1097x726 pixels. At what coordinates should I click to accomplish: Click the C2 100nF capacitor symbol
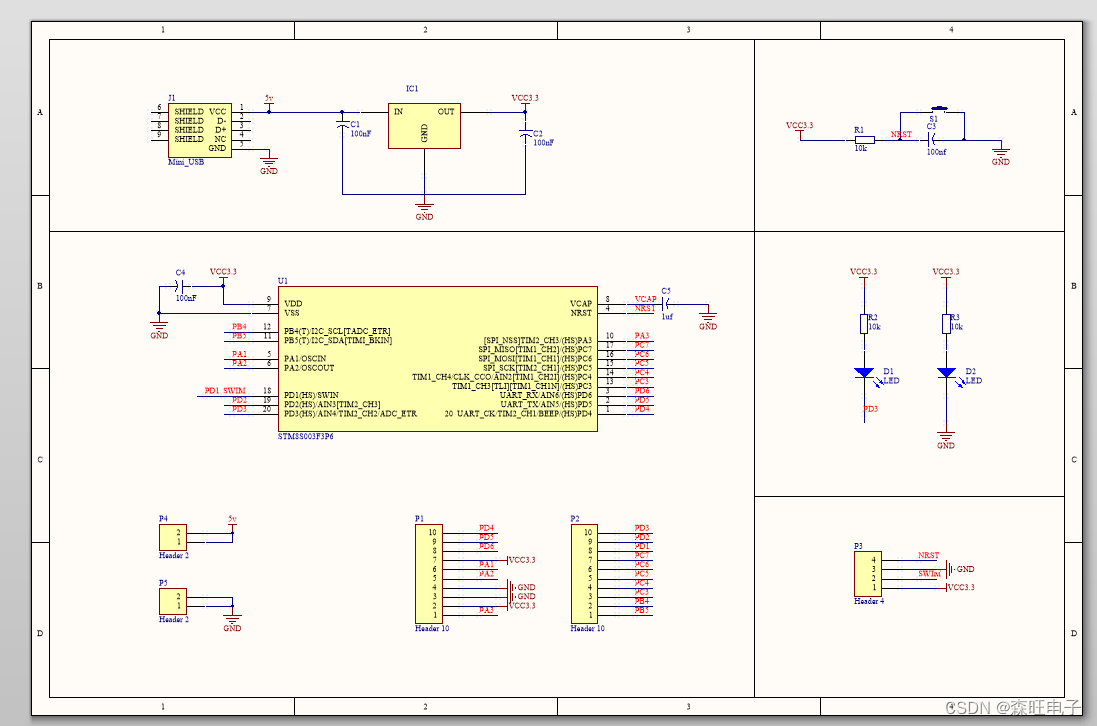525,134
